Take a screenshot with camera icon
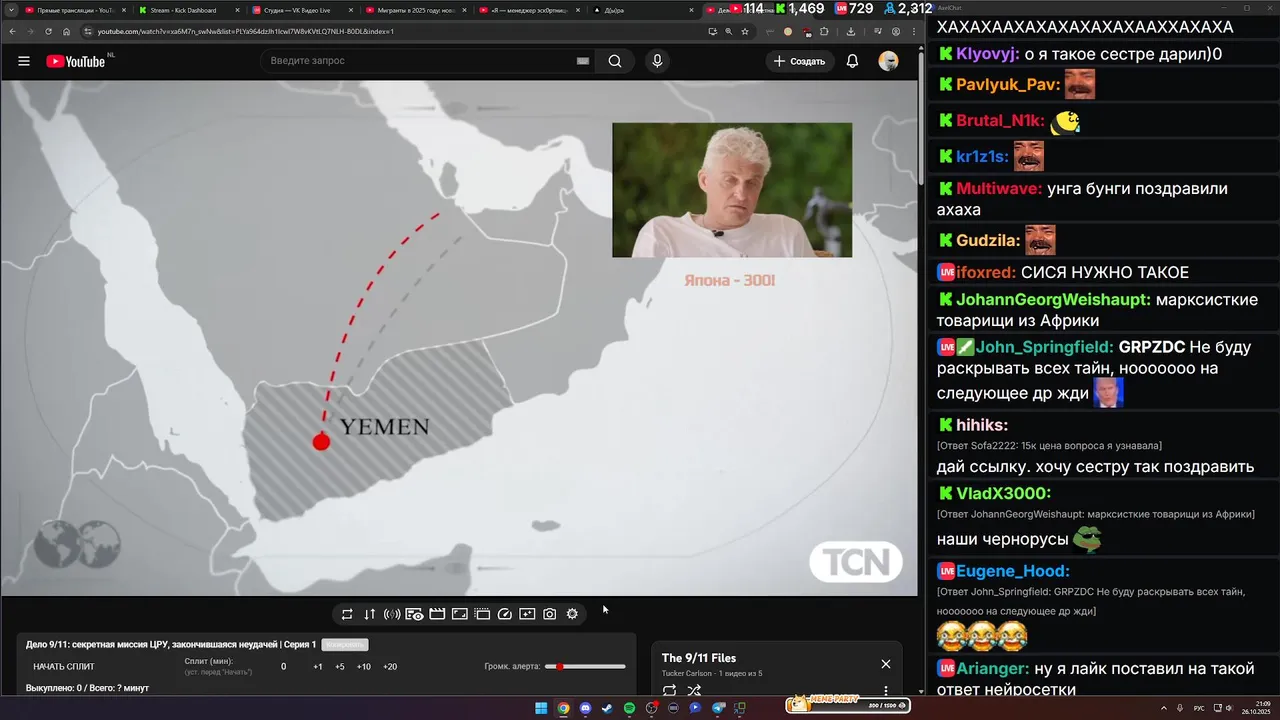 [x=549, y=614]
